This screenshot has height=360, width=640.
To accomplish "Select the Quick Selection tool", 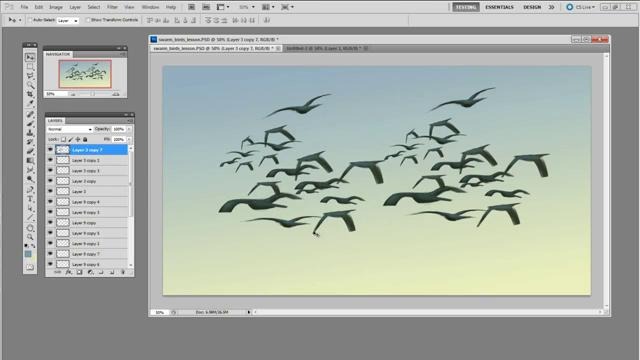I will click(x=30, y=85).
